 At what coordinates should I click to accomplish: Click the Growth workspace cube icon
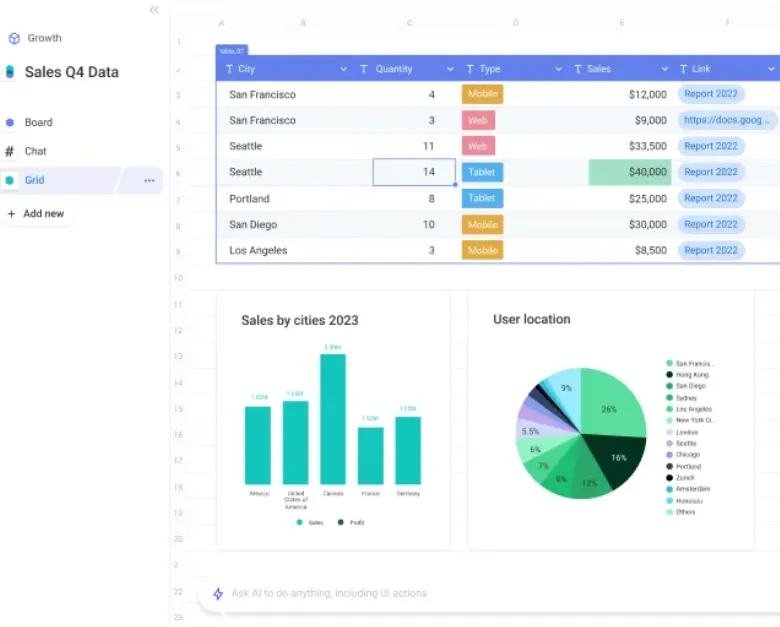tap(14, 38)
